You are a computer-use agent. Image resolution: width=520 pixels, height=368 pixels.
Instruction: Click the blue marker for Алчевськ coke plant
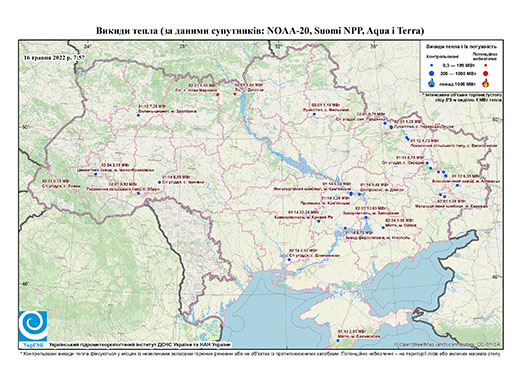click(x=457, y=185)
